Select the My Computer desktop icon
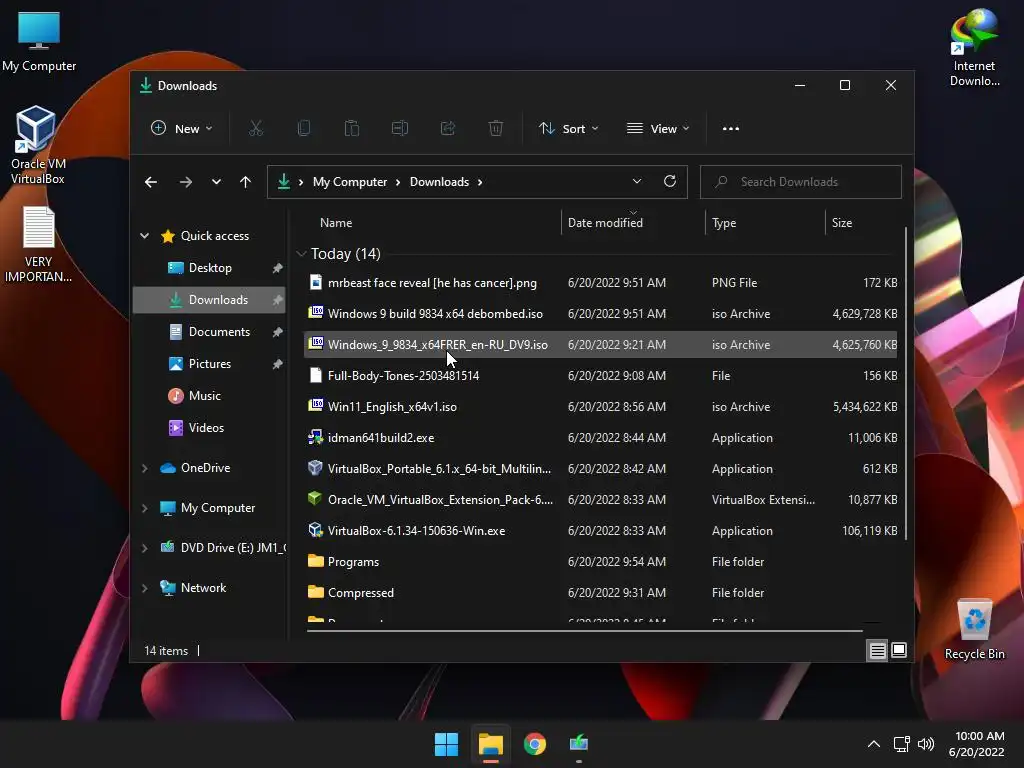This screenshot has height=768, width=1024. click(39, 42)
